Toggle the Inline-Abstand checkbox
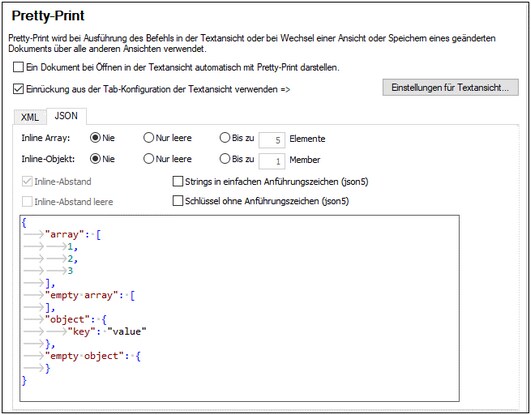531x415 pixels. 27,181
